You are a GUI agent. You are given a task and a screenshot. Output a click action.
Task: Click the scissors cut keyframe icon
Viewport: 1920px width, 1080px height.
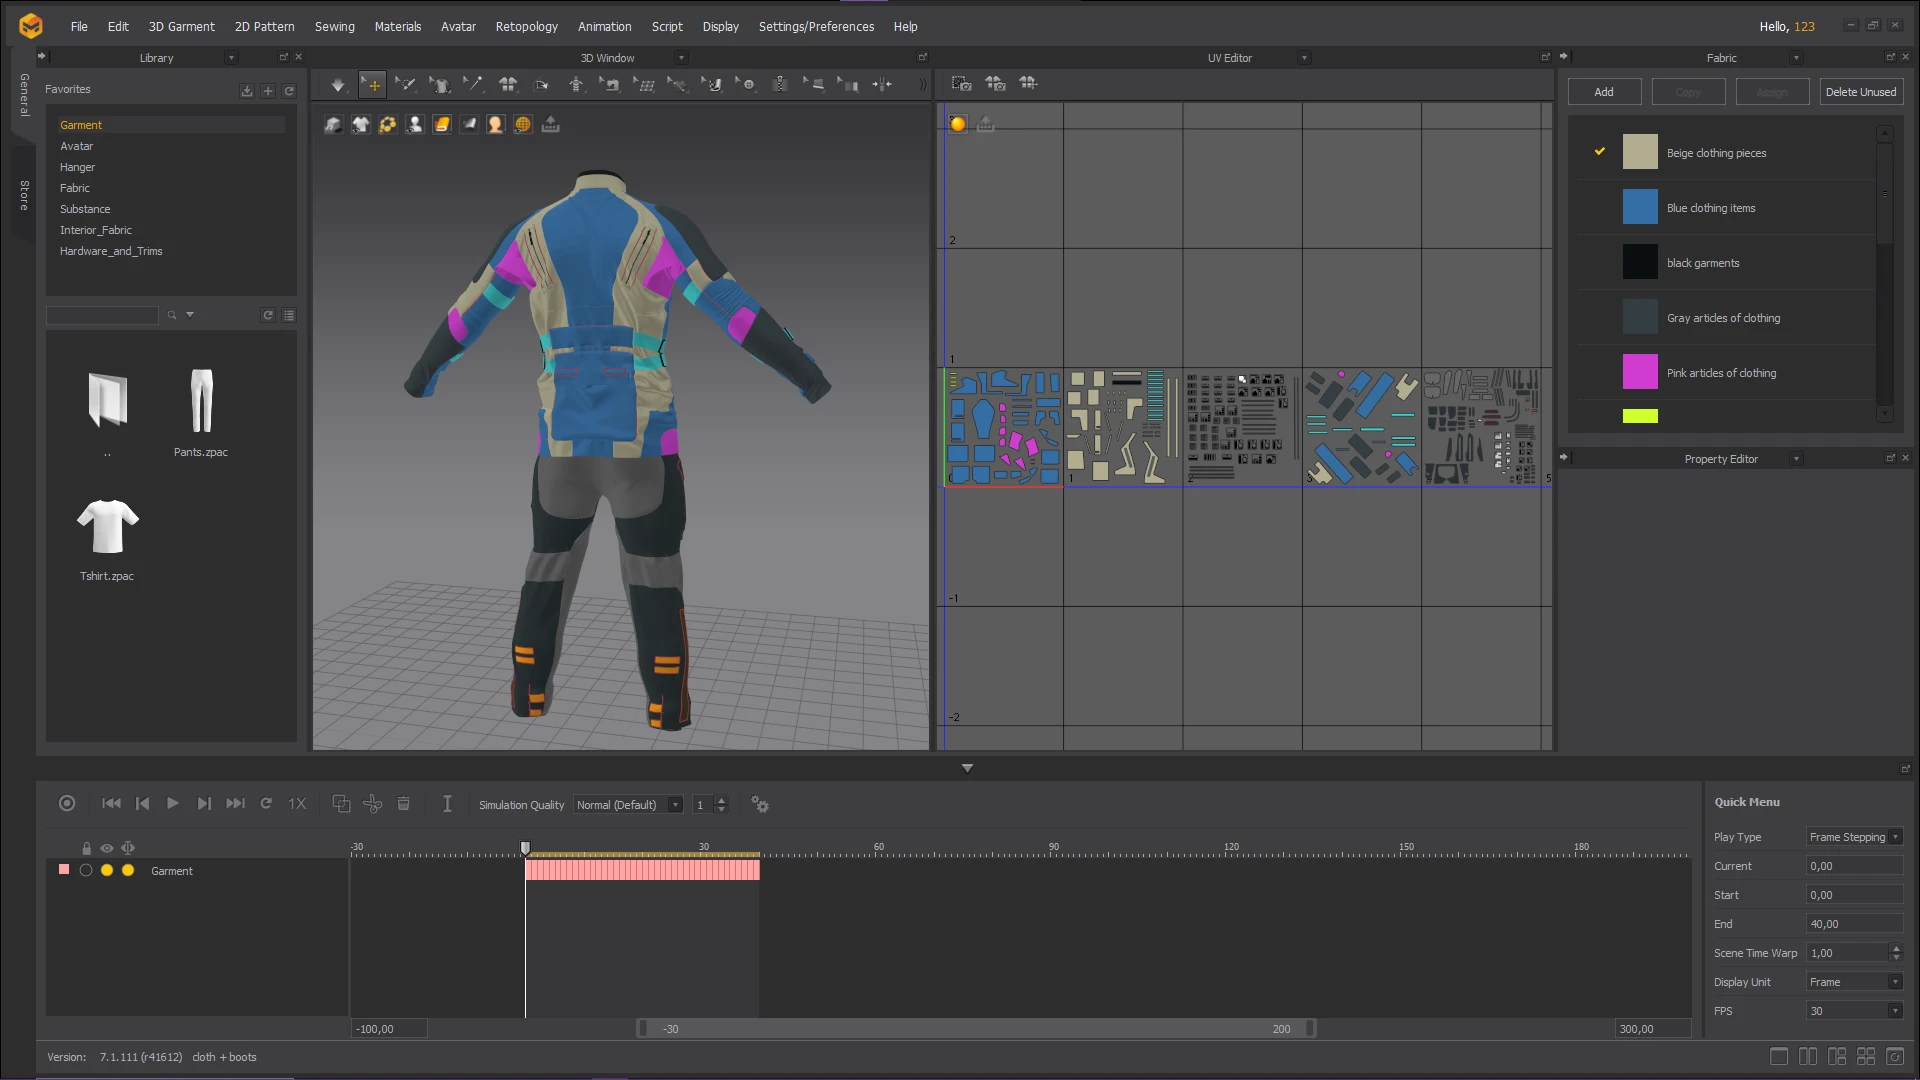click(373, 804)
